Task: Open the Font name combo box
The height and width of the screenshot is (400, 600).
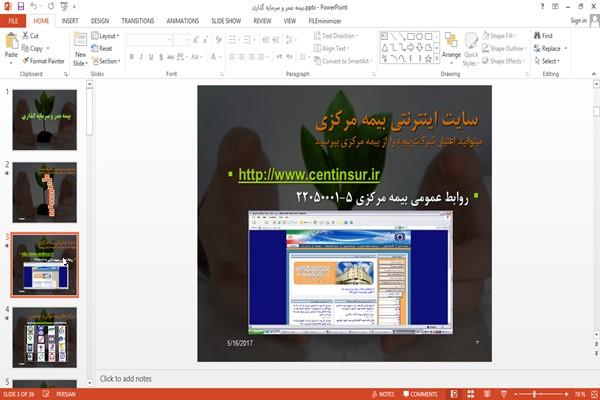Action: point(149,40)
